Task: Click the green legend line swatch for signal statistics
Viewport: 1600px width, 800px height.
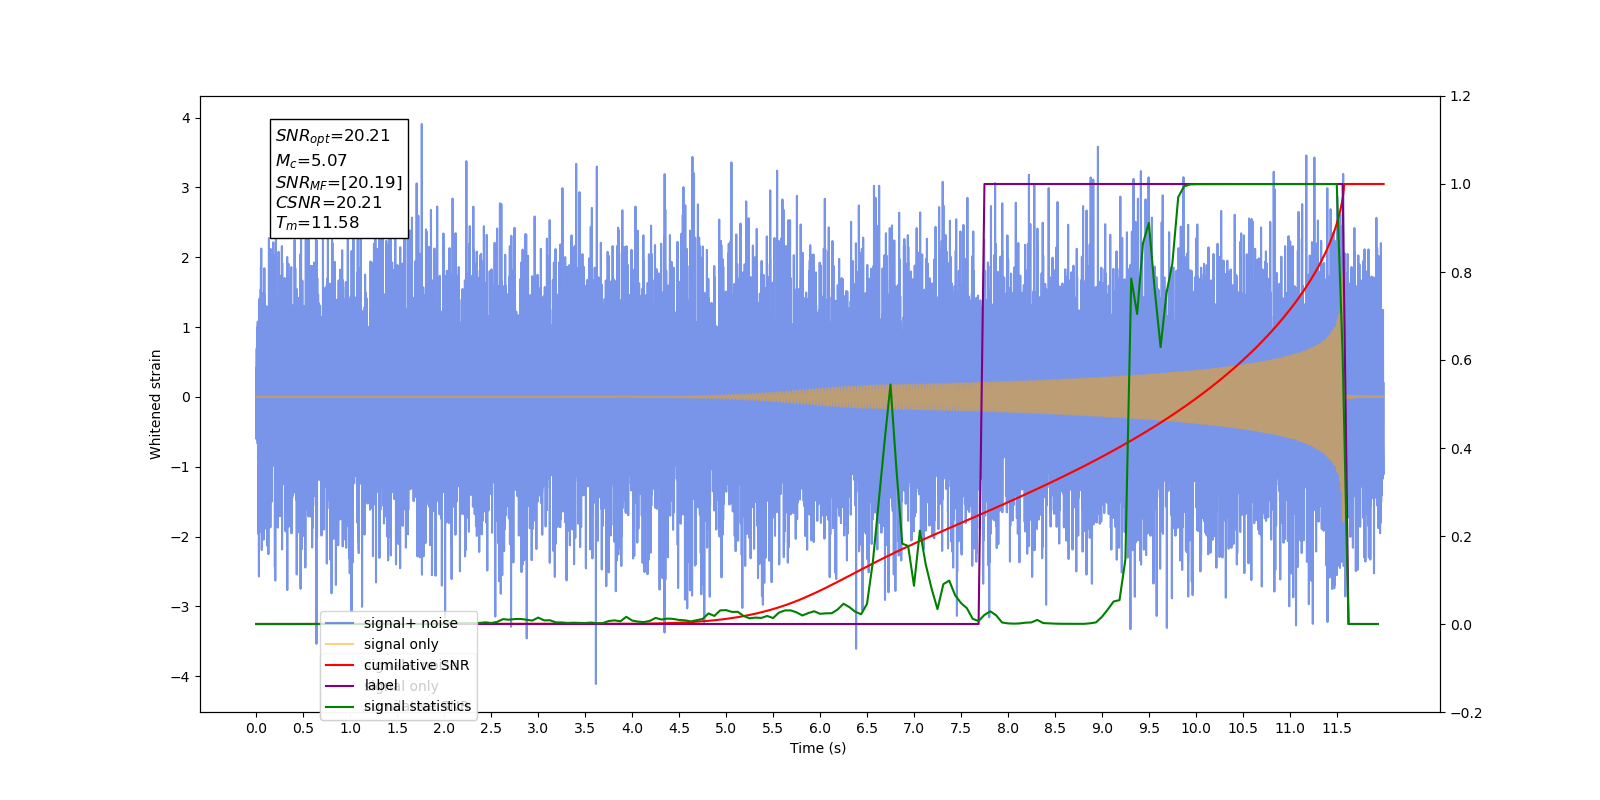Action: tap(340, 707)
